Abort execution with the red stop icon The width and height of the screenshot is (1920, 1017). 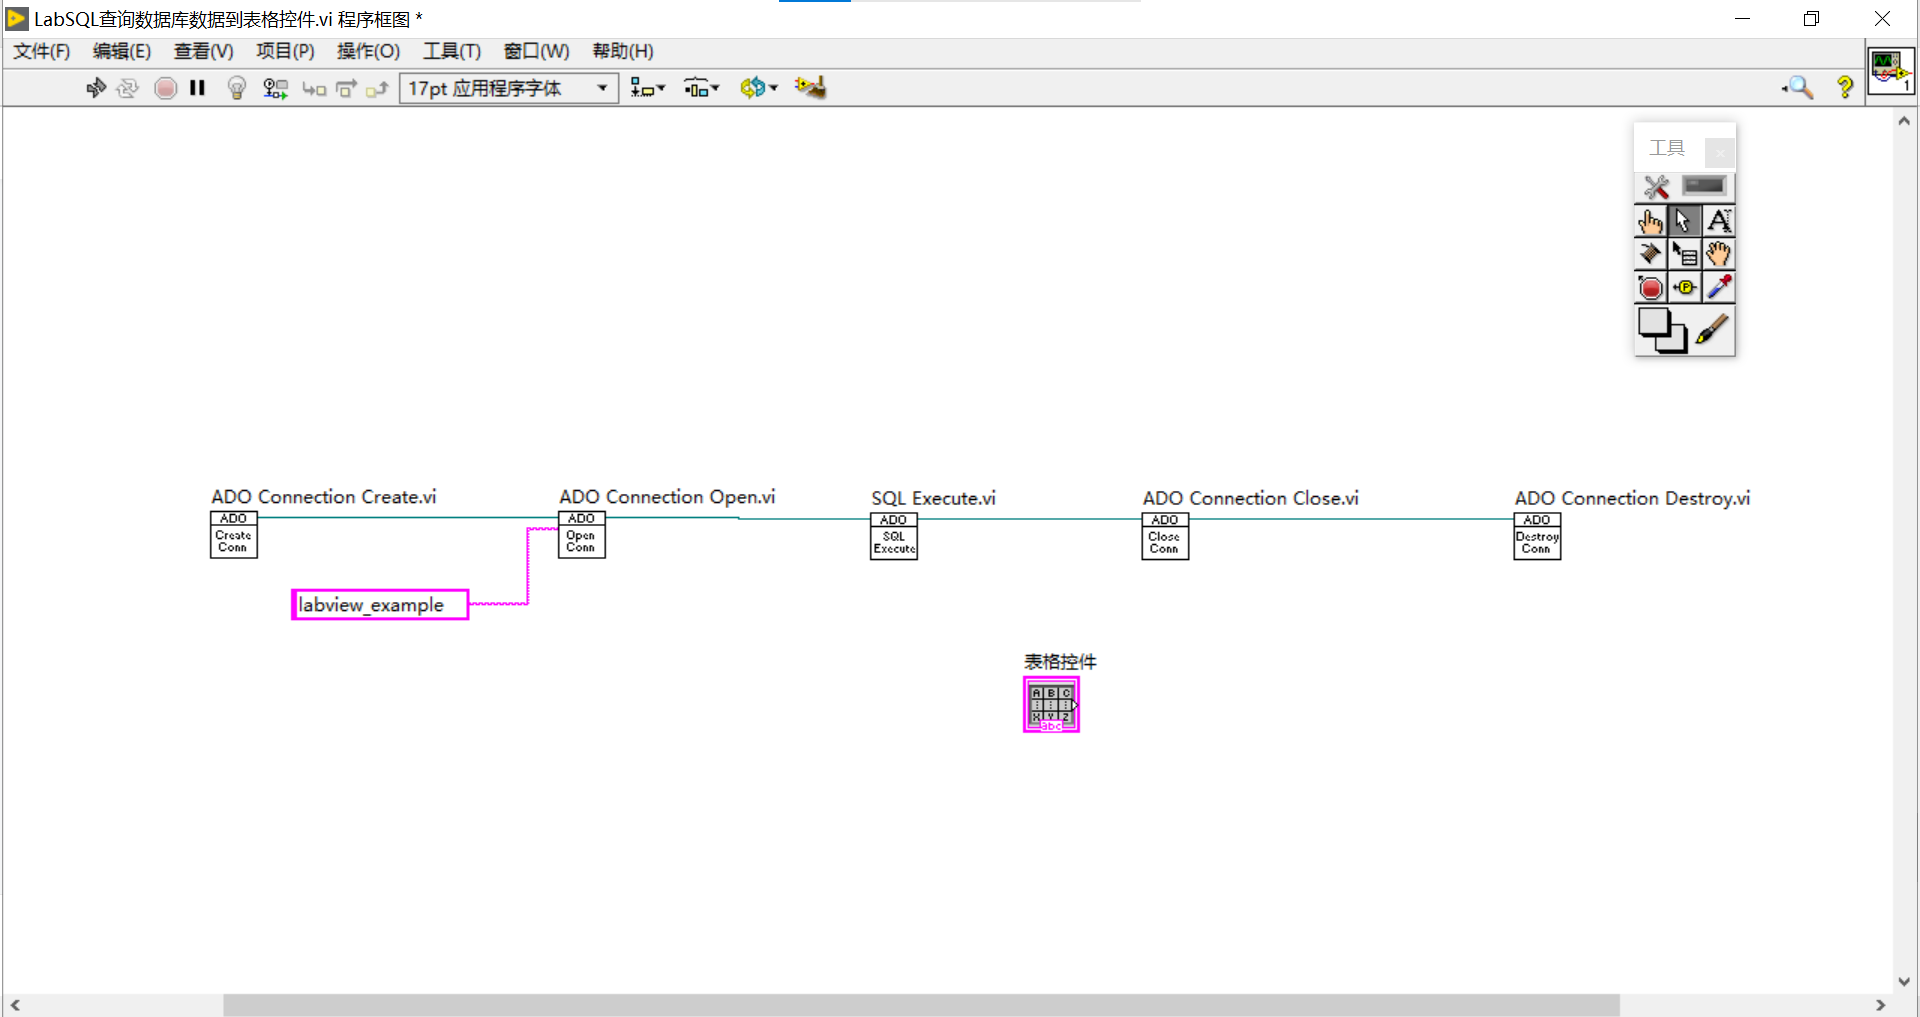pos(165,88)
